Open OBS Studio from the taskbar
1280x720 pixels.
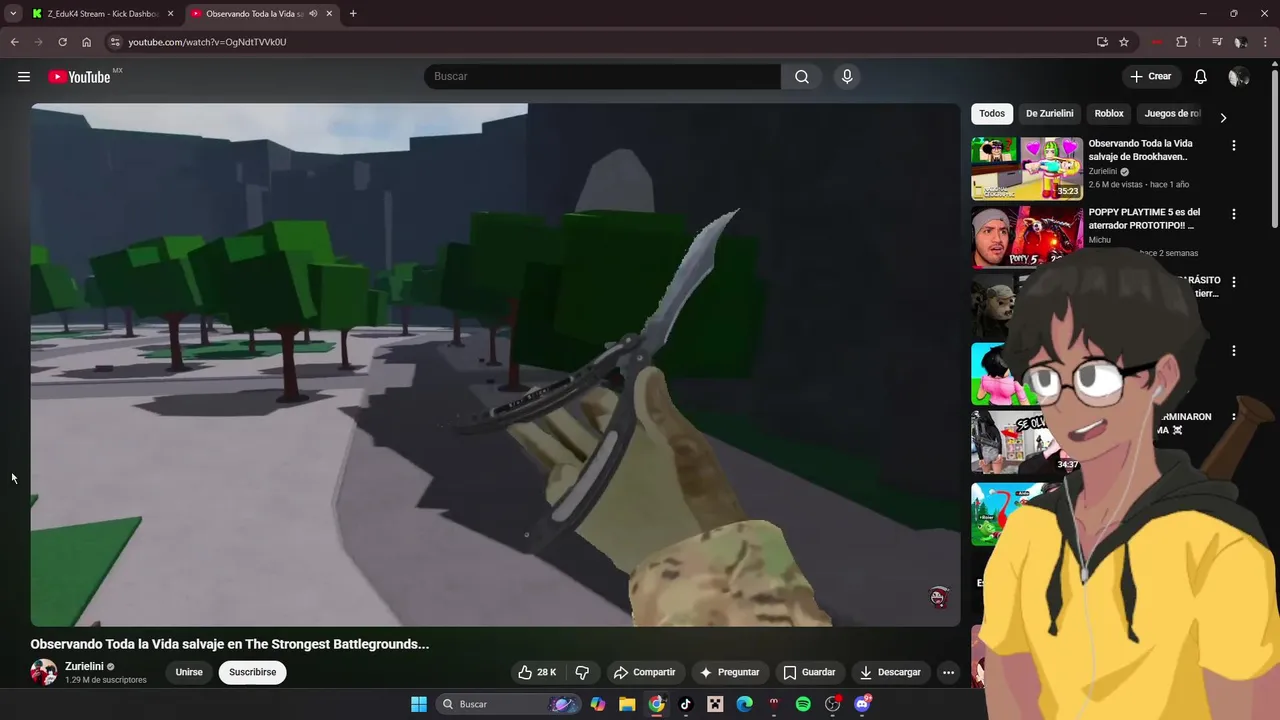[832, 704]
